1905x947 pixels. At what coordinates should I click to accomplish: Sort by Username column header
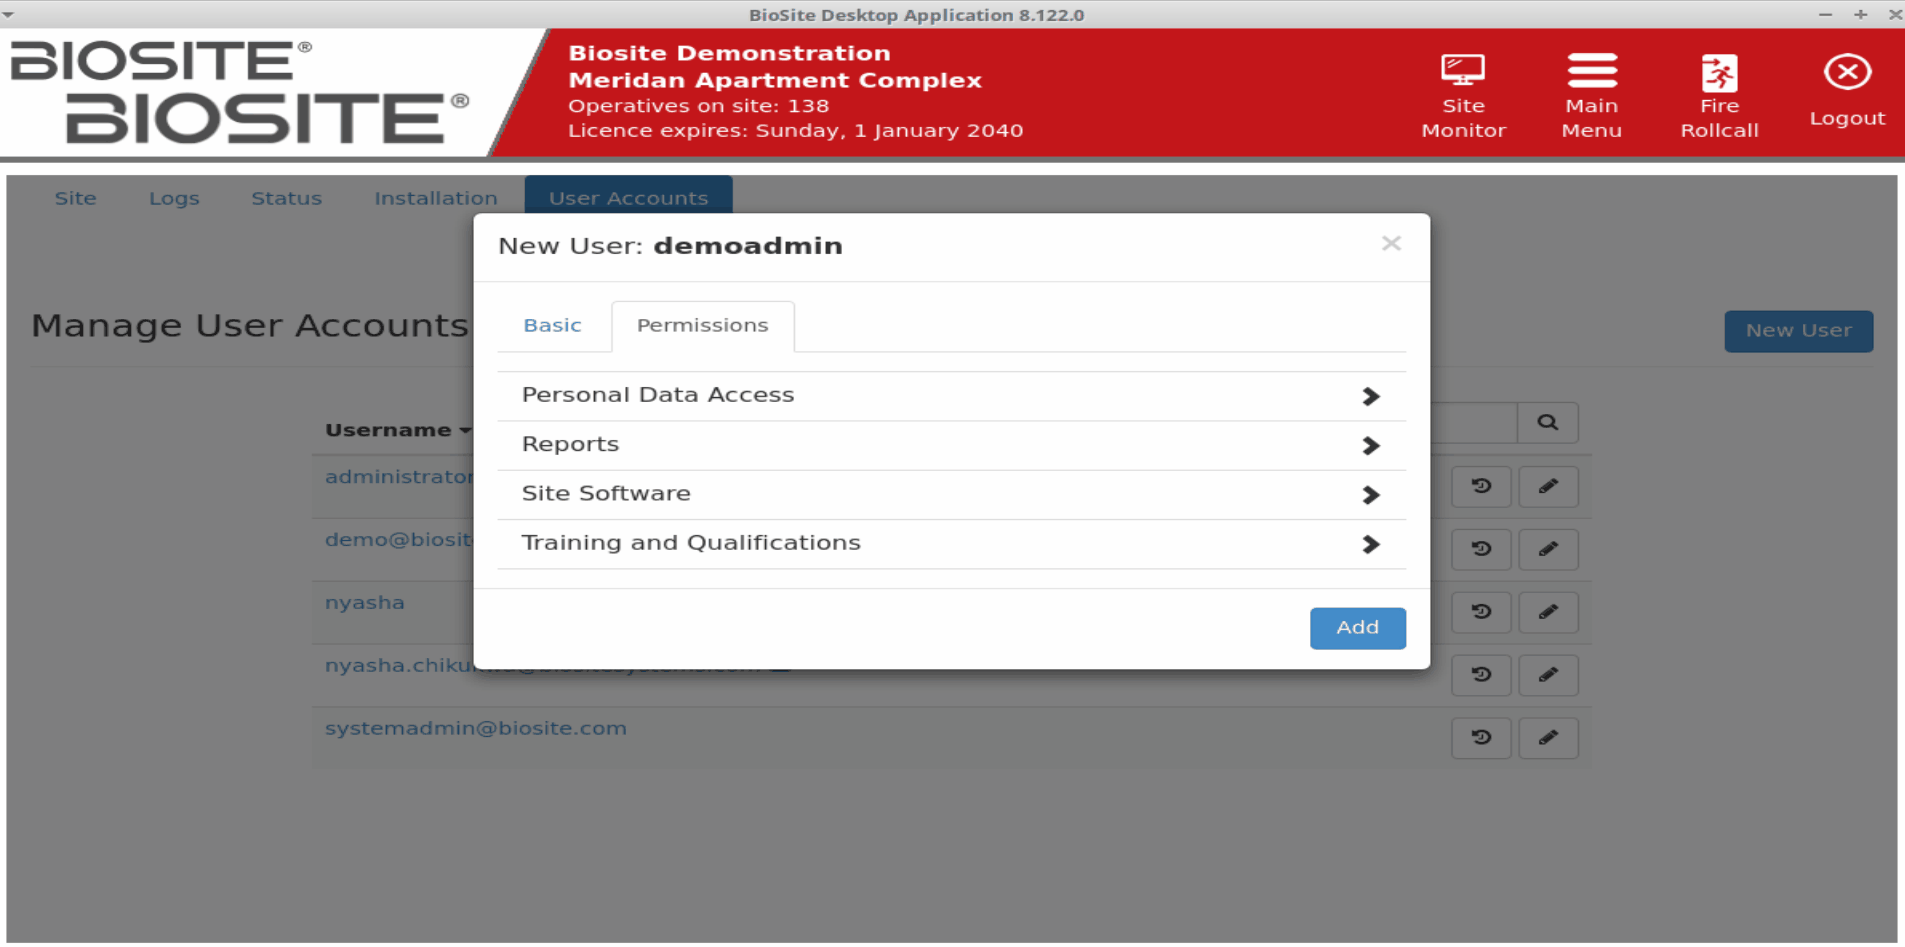click(x=396, y=430)
